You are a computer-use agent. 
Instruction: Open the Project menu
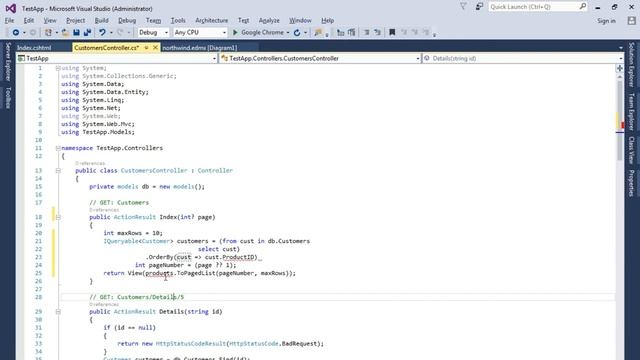(76, 20)
